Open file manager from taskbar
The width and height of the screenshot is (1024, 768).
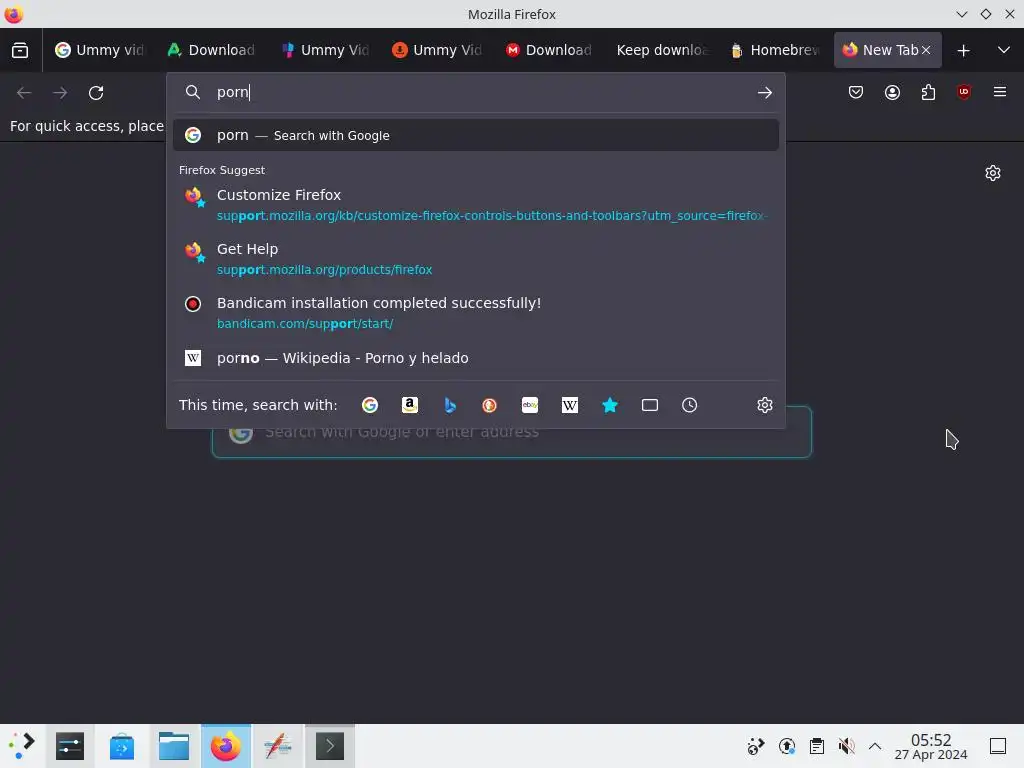pos(174,746)
